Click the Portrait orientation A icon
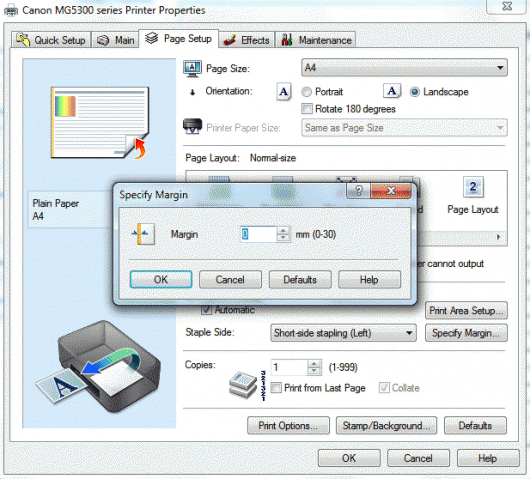The image size is (530, 479). click(284, 92)
